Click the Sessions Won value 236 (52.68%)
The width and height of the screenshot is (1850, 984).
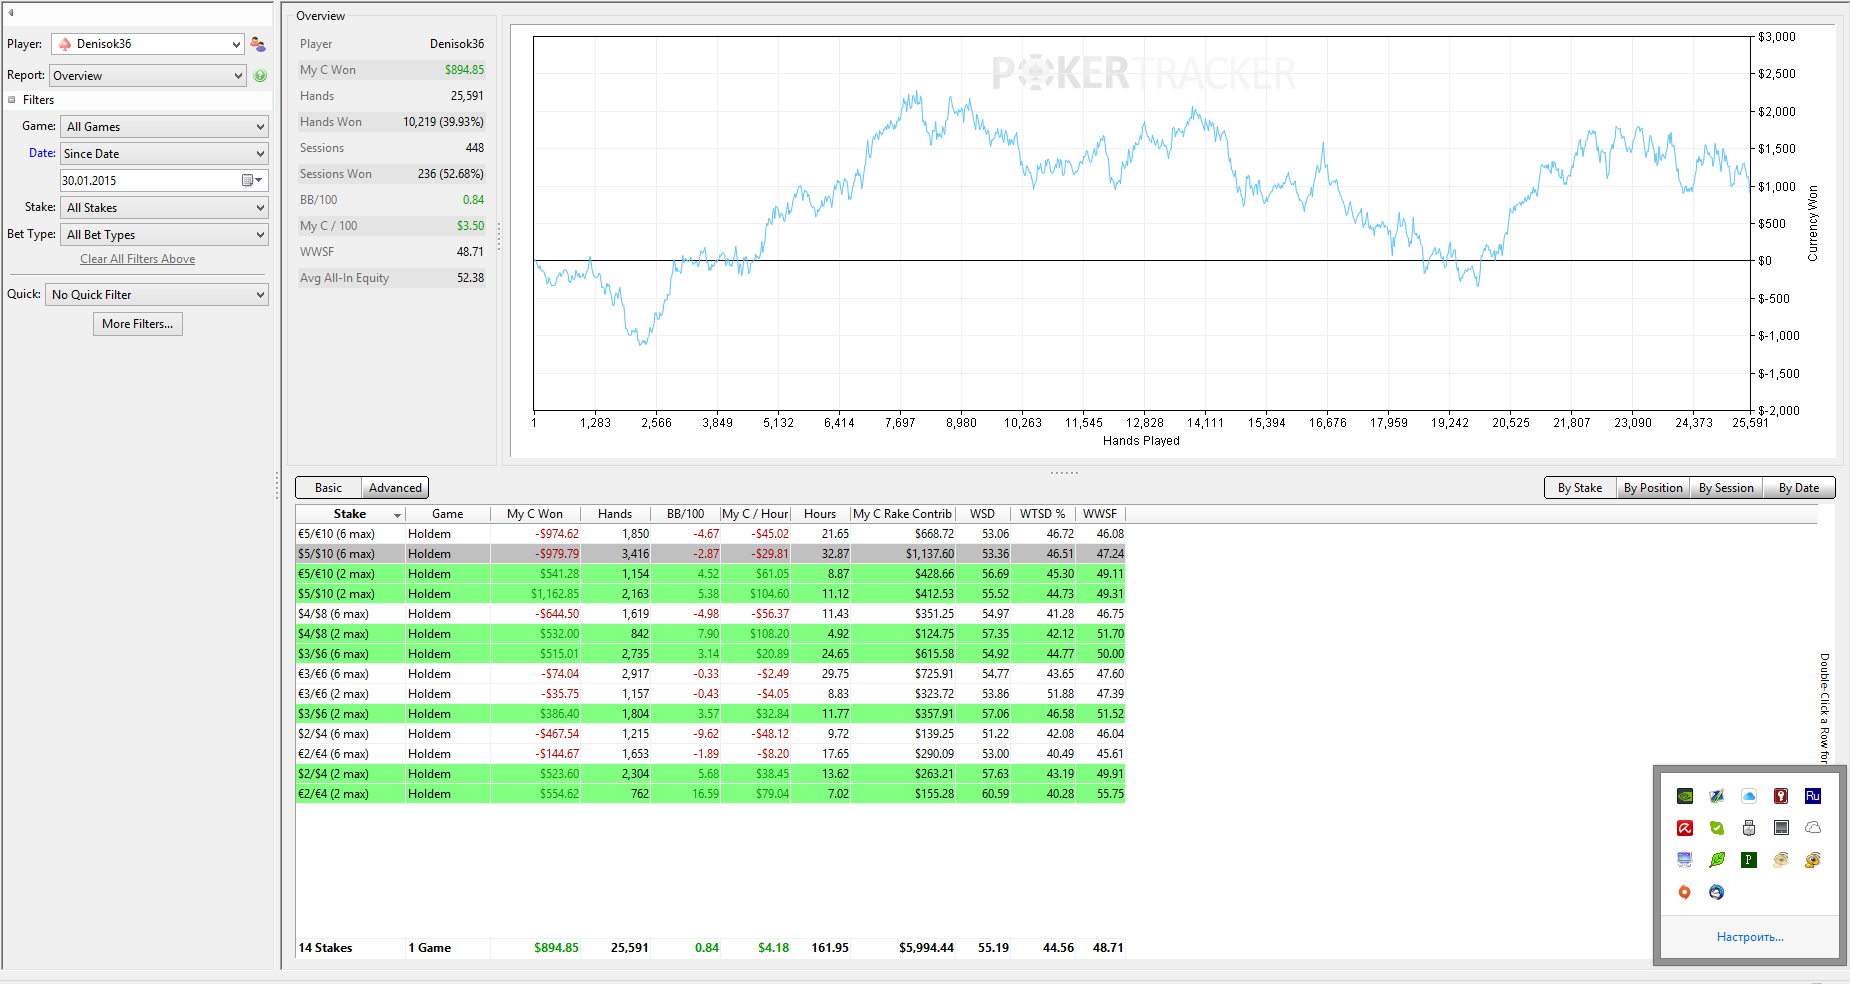pyautogui.click(x=451, y=174)
